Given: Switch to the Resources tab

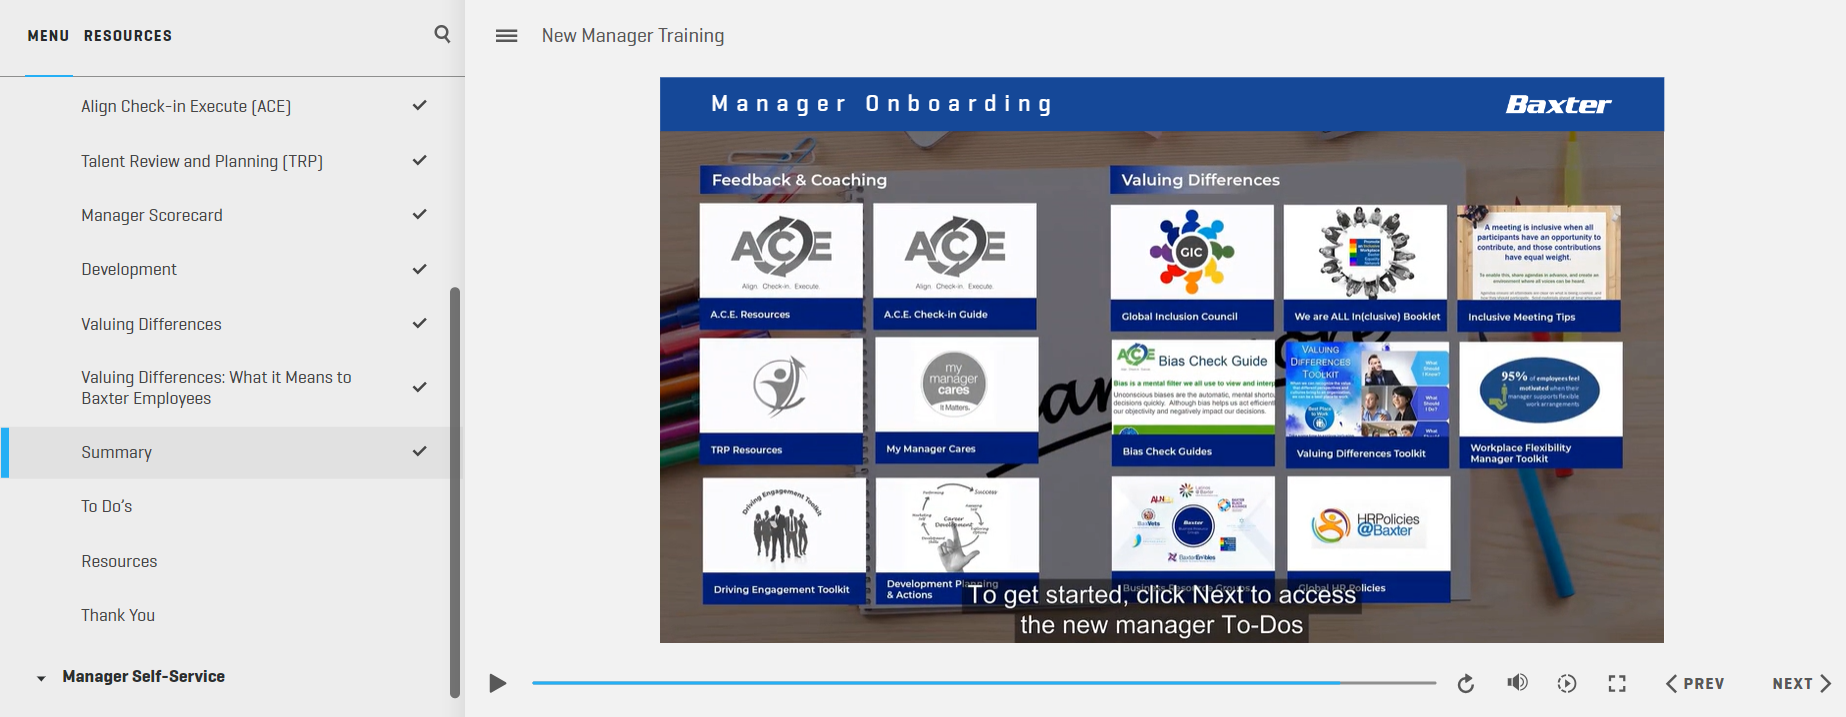Looking at the screenshot, I should (x=128, y=36).
